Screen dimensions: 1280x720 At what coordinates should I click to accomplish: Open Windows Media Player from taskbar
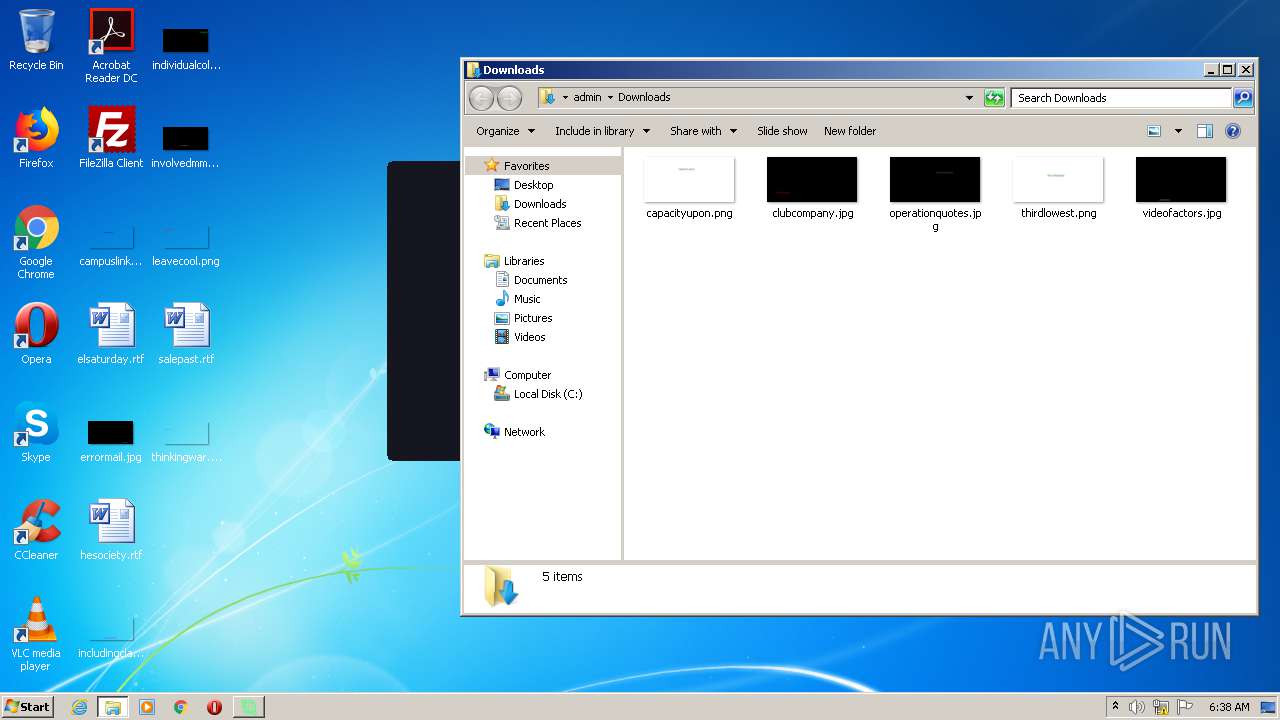pos(147,707)
